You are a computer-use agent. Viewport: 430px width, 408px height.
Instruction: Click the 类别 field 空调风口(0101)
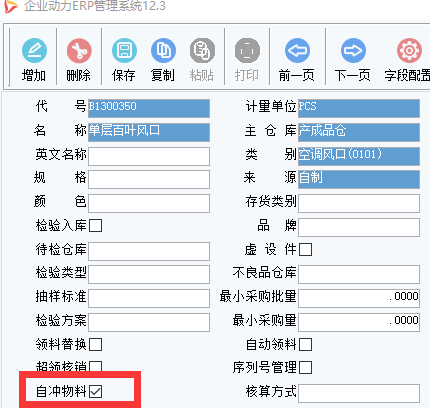tap(359, 156)
